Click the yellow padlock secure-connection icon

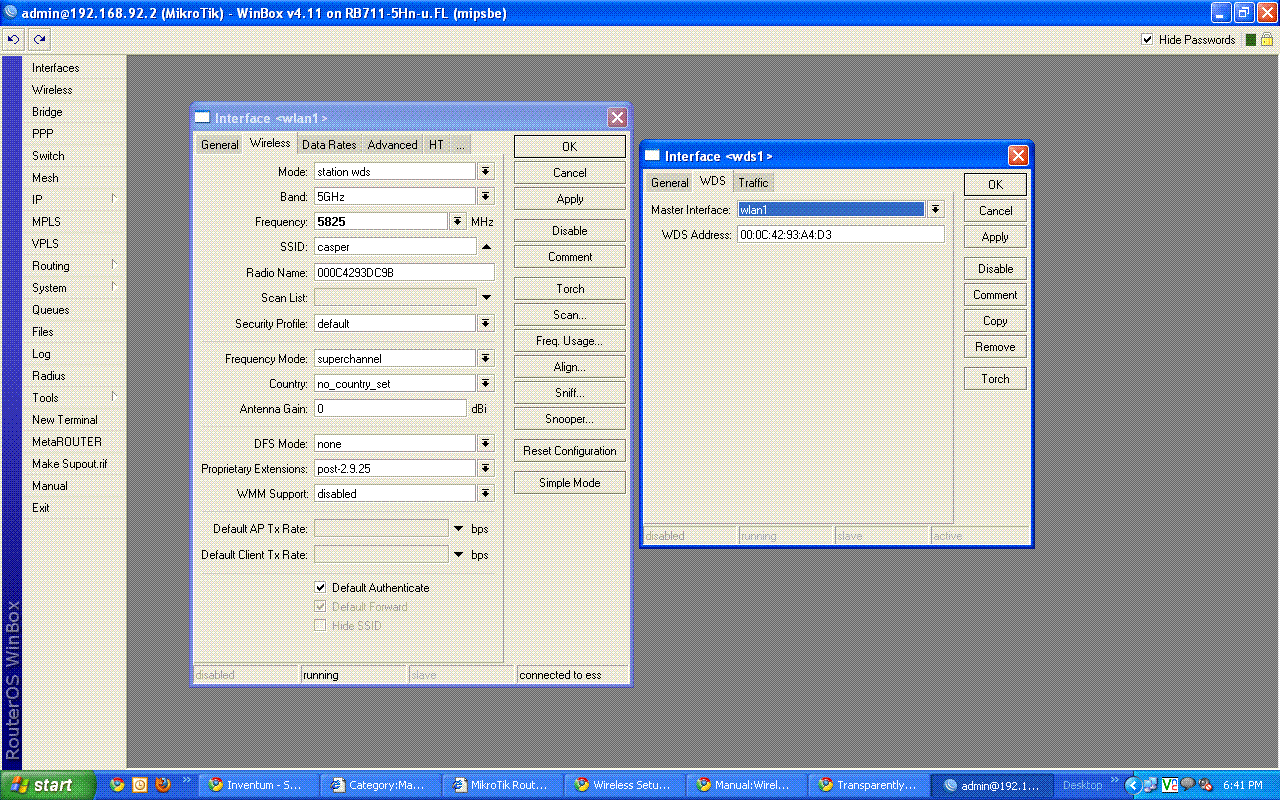tap(1266, 40)
